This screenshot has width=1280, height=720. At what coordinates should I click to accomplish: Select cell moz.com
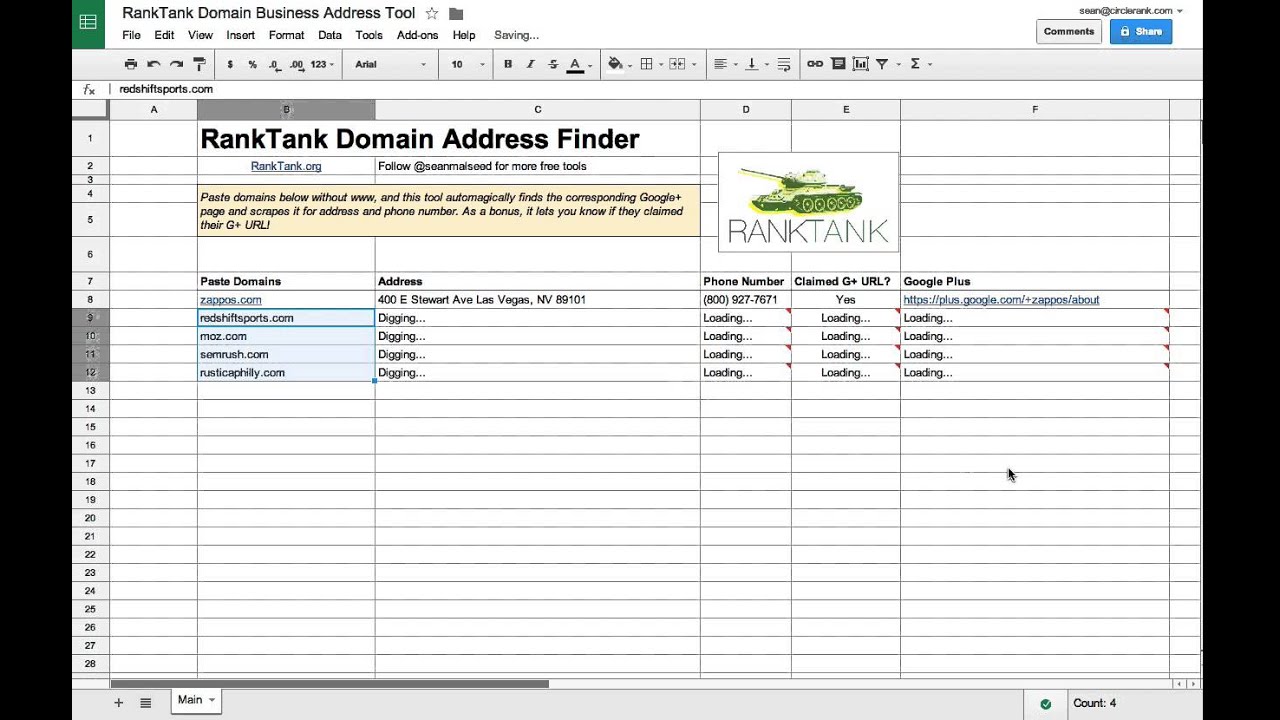tap(286, 336)
